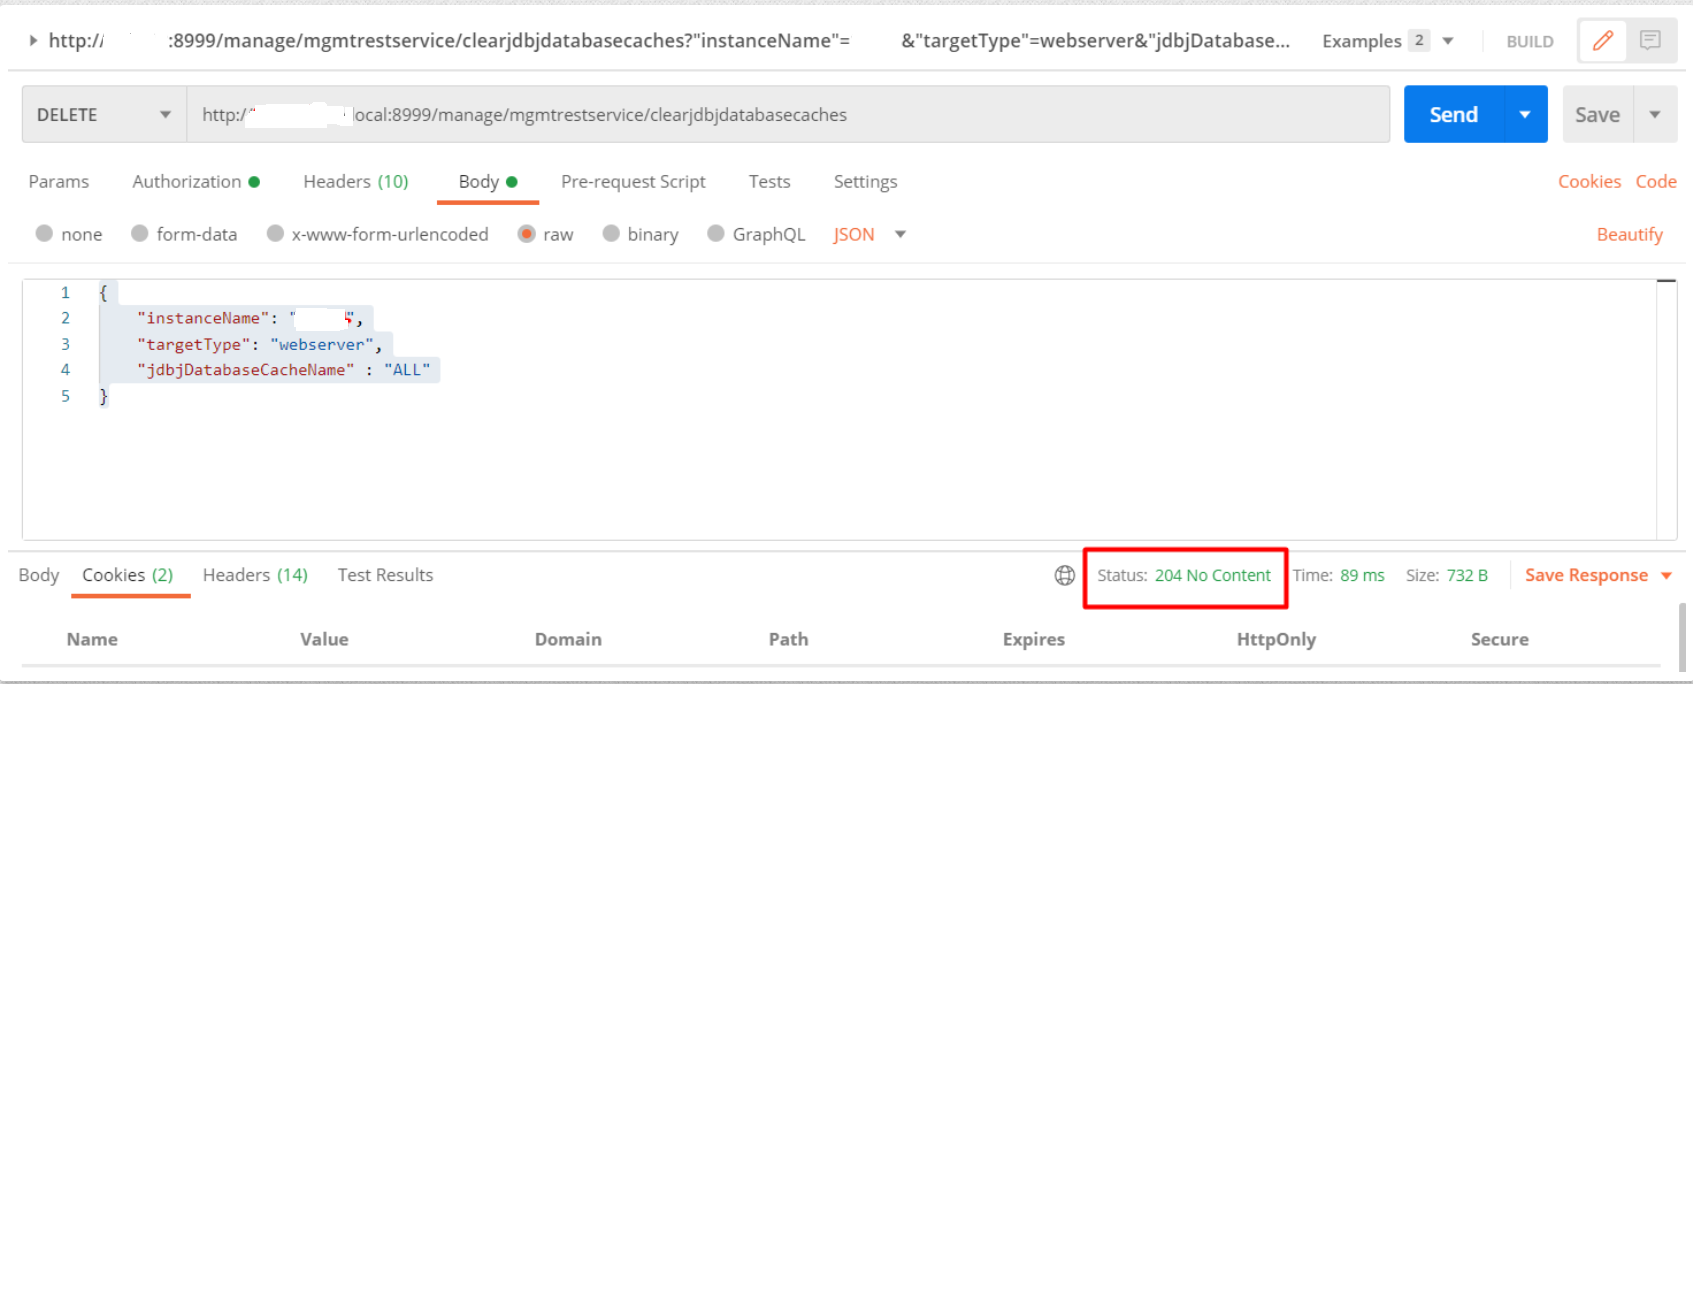Image resolution: width=1693 pixels, height=1292 pixels.
Task: Click the pencil edit icon
Action: (x=1603, y=41)
